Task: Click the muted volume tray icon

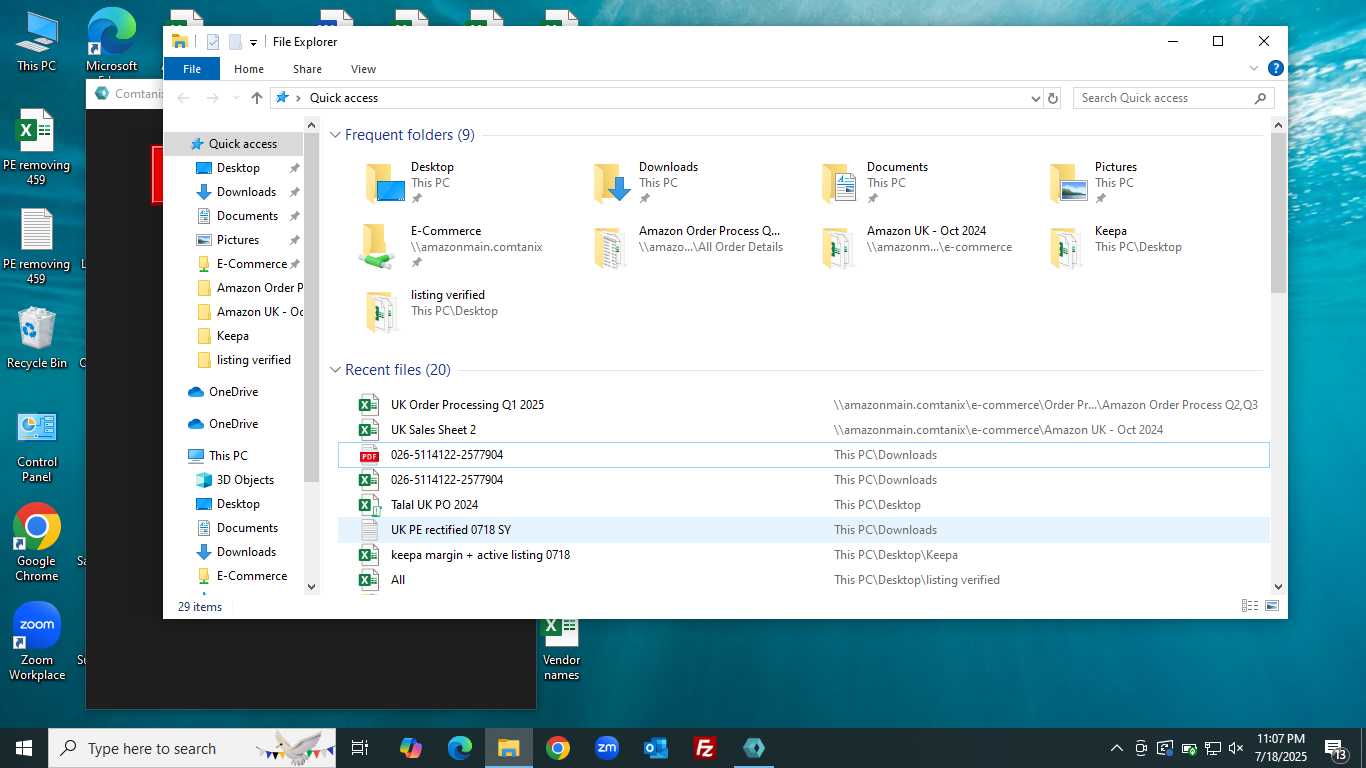Action: (x=1236, y=748)
